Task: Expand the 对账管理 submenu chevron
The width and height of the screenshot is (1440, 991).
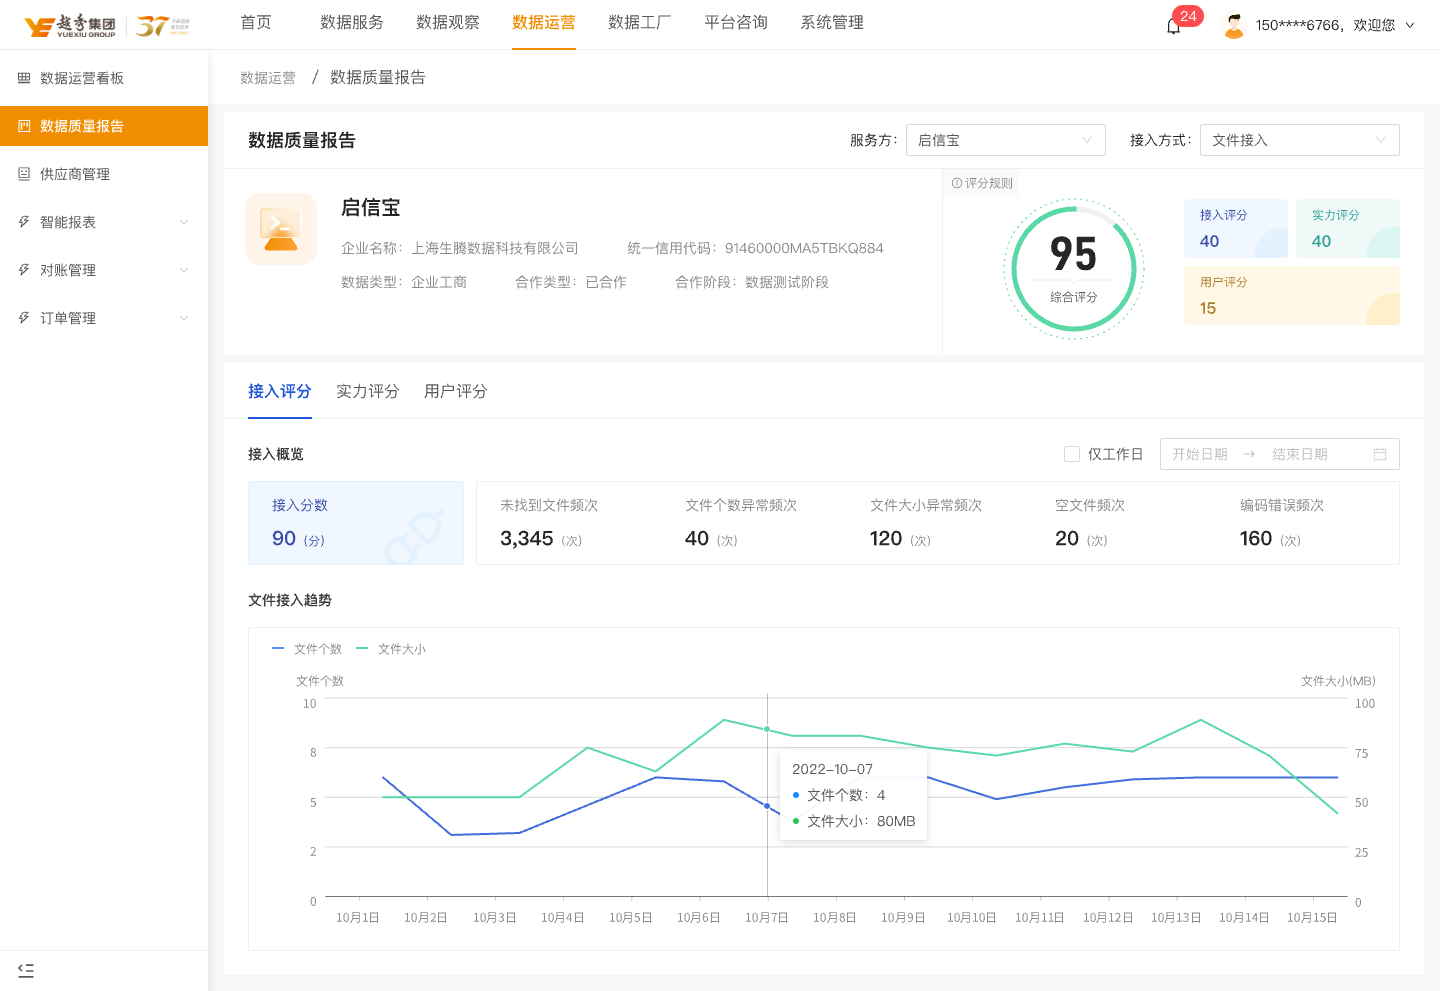Action: point(184,270)
